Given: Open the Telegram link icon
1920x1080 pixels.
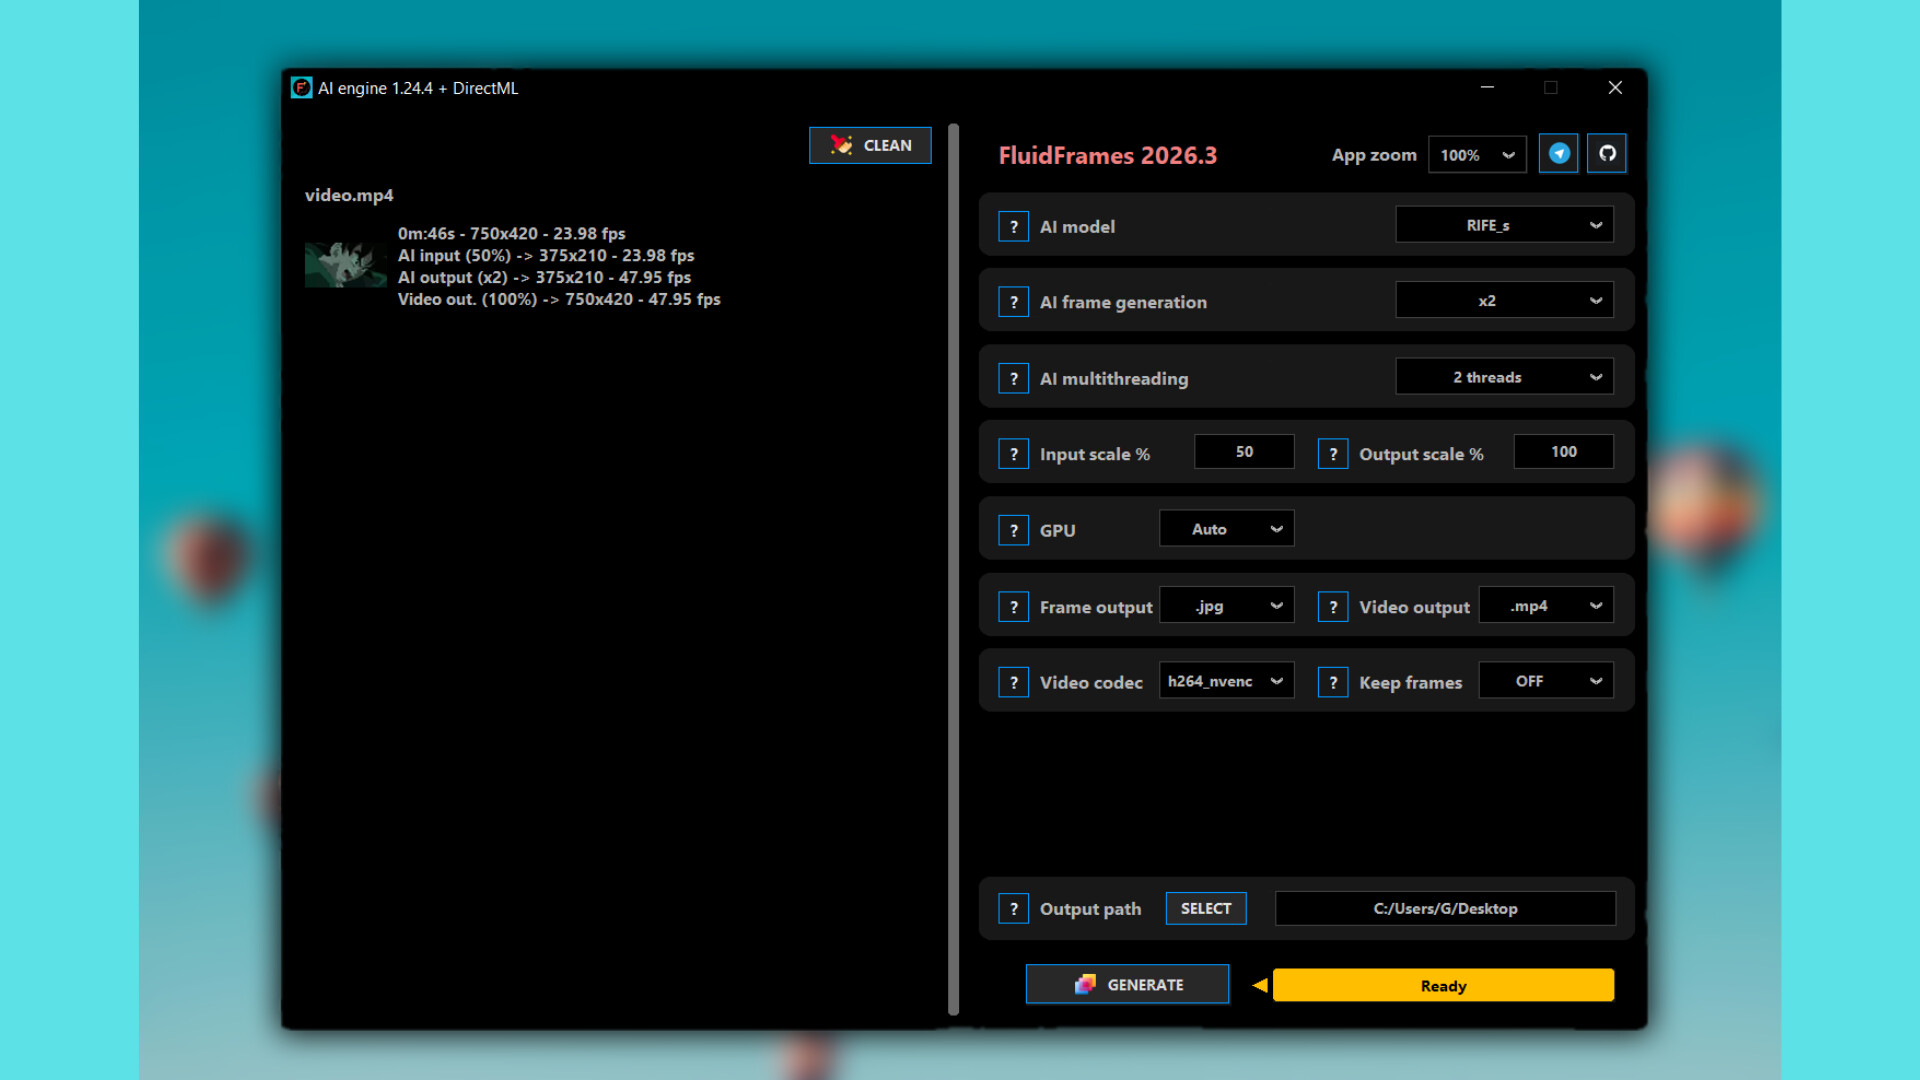Looking at the screenshot, I should [x=1558, y=153].
